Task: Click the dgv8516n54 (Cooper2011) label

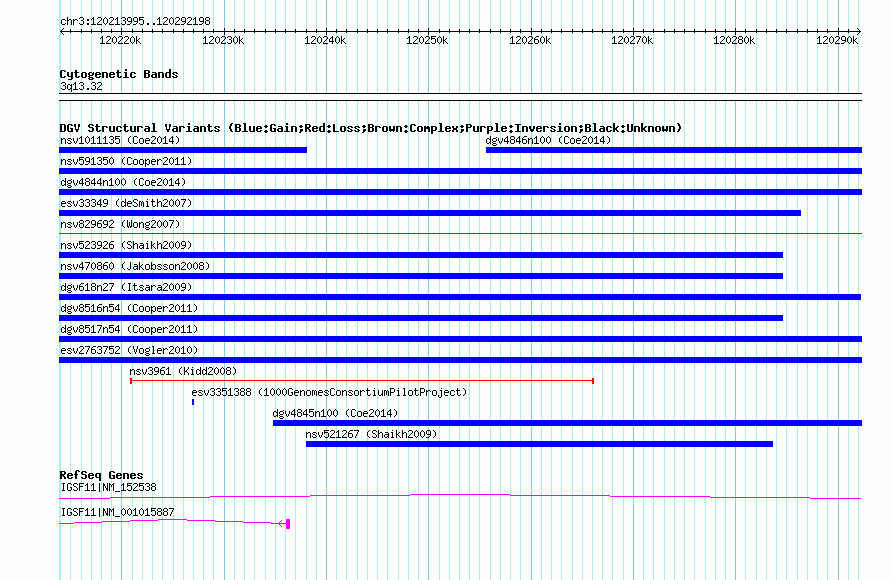Action: (x=129, y=308)
